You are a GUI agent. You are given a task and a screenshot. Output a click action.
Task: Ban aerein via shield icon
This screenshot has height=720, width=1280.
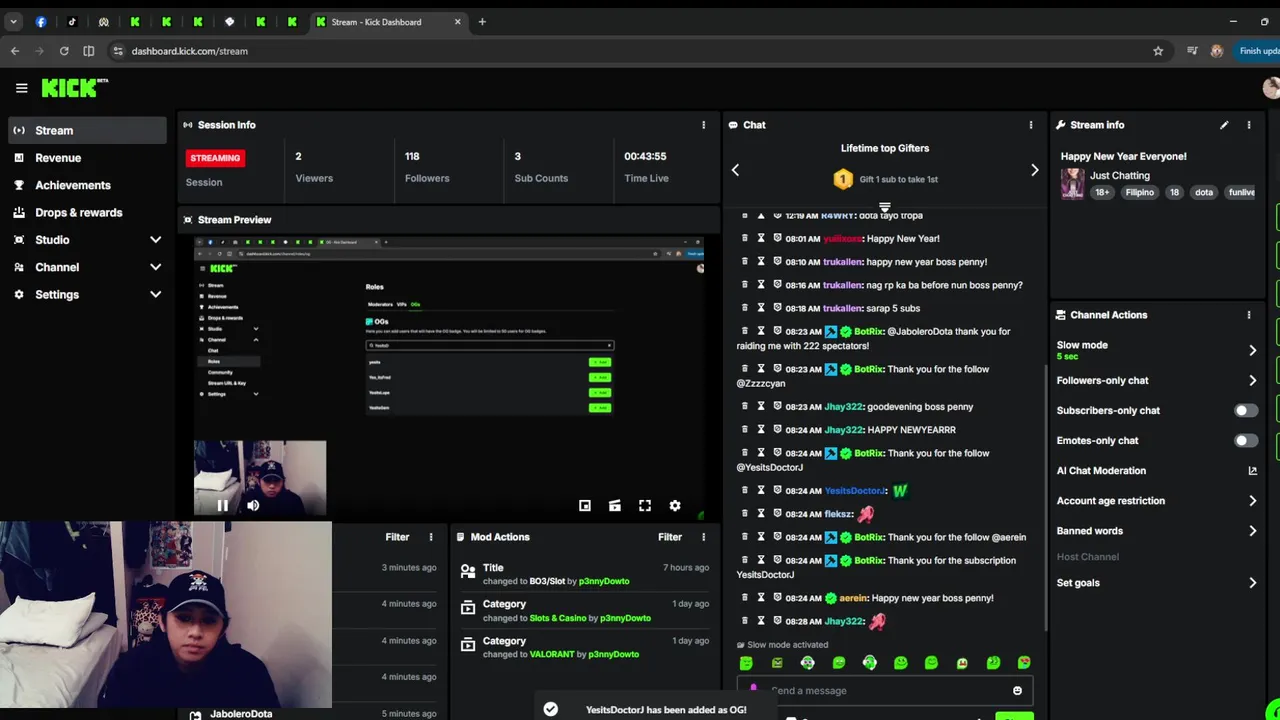tap(777, 598)
